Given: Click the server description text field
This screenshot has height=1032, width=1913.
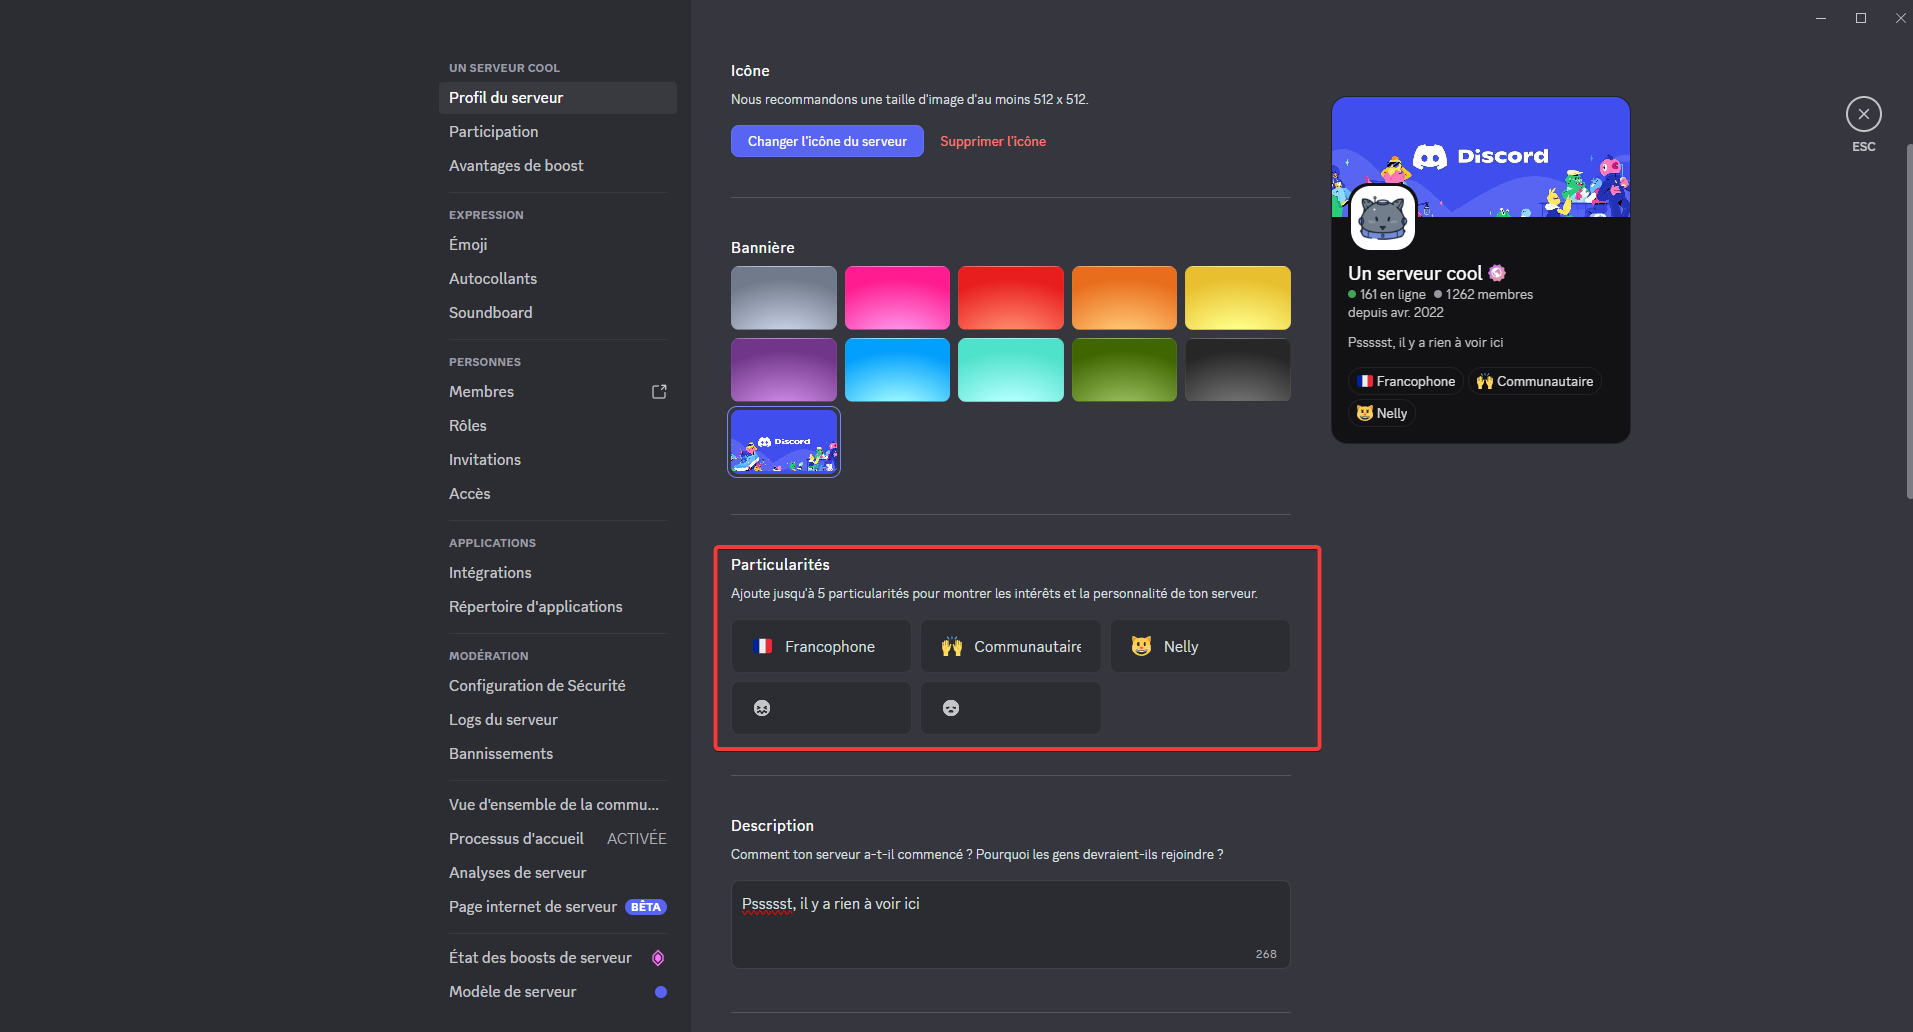Looking at the screenshot, I should (x=1010, y=923).
